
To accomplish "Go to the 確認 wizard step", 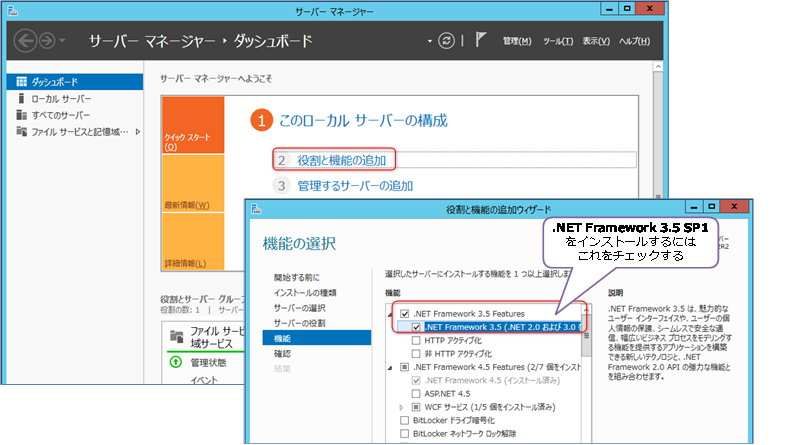I will point(282,353).
